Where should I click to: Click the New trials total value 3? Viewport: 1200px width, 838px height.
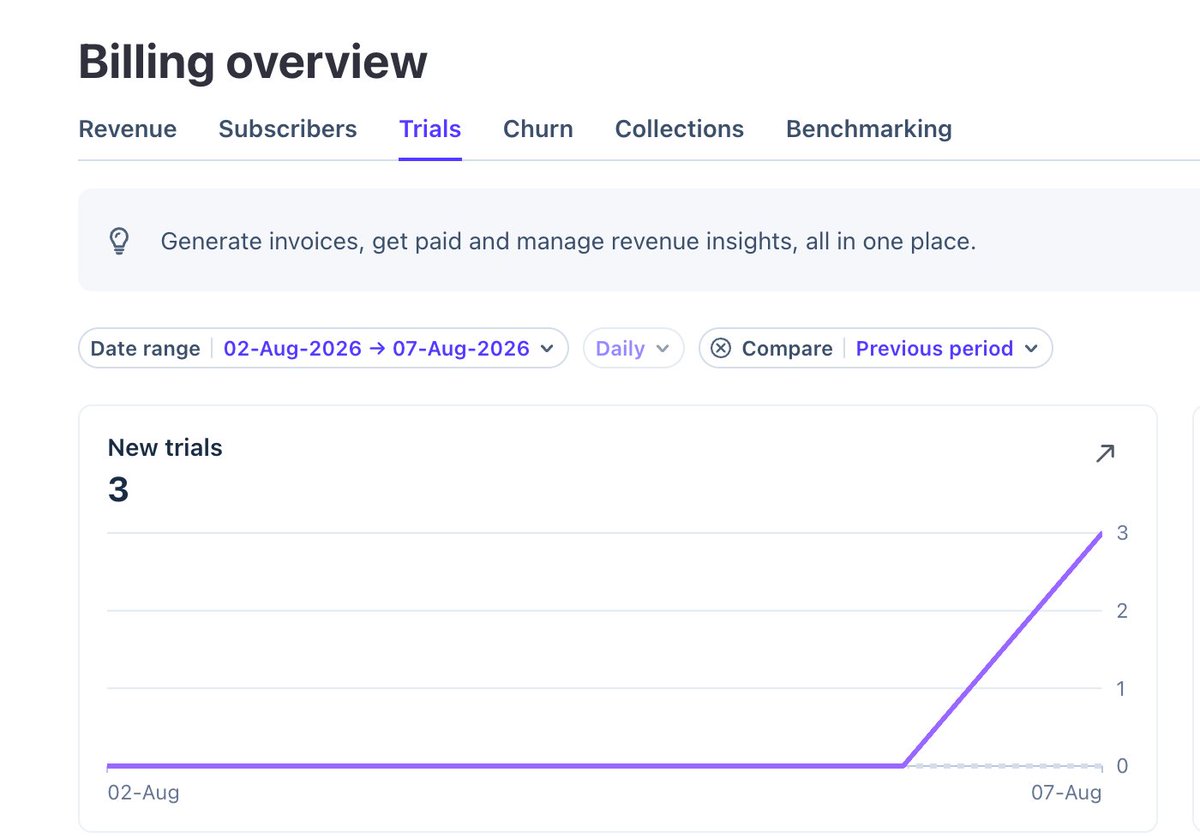pyautogui.click(x=118, y=490)
